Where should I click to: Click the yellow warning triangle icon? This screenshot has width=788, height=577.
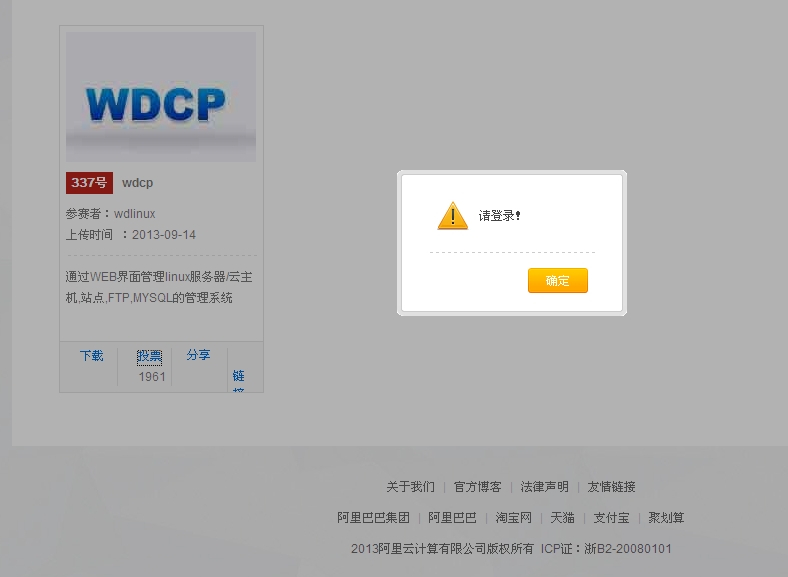point(452,216)
